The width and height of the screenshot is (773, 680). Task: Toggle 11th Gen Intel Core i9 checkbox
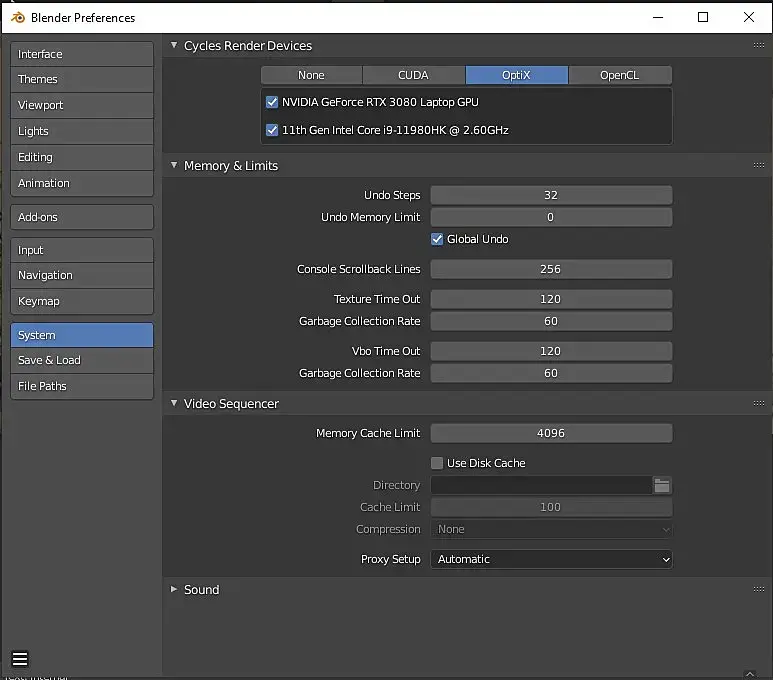272,130
